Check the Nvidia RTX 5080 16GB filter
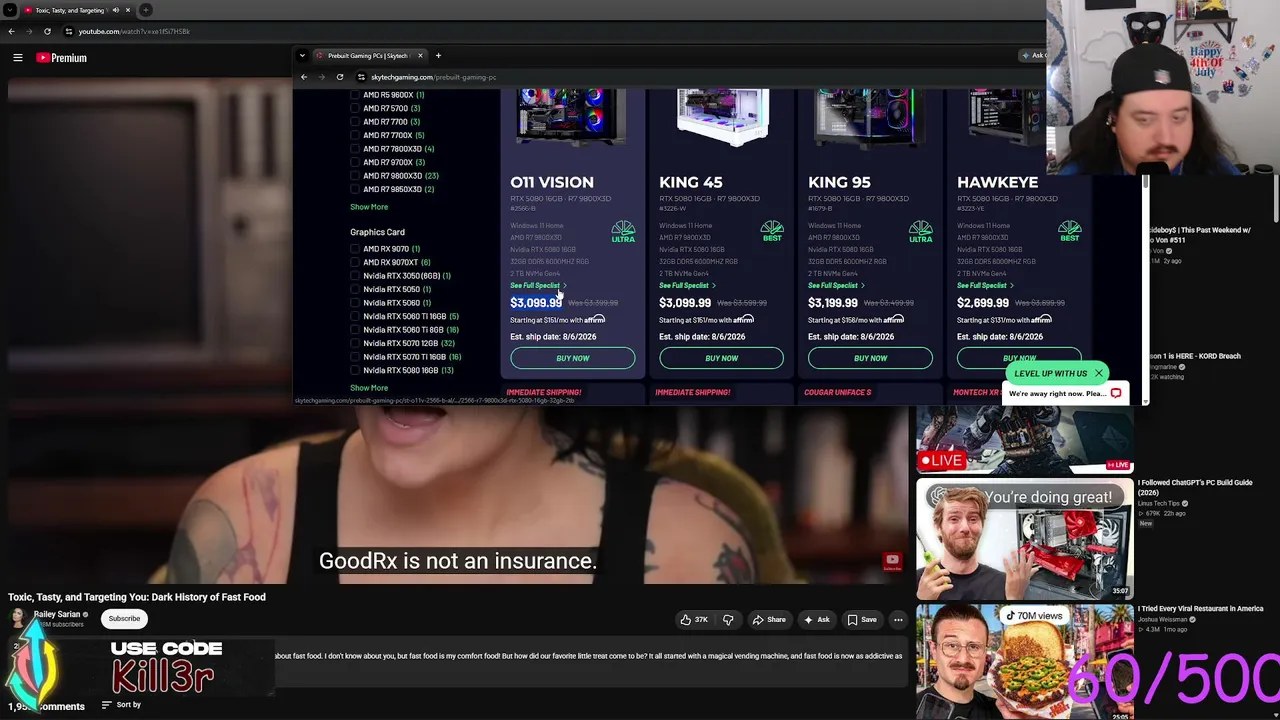Image resolution: width=1280 pixels, height=720 pixels. 355,370
